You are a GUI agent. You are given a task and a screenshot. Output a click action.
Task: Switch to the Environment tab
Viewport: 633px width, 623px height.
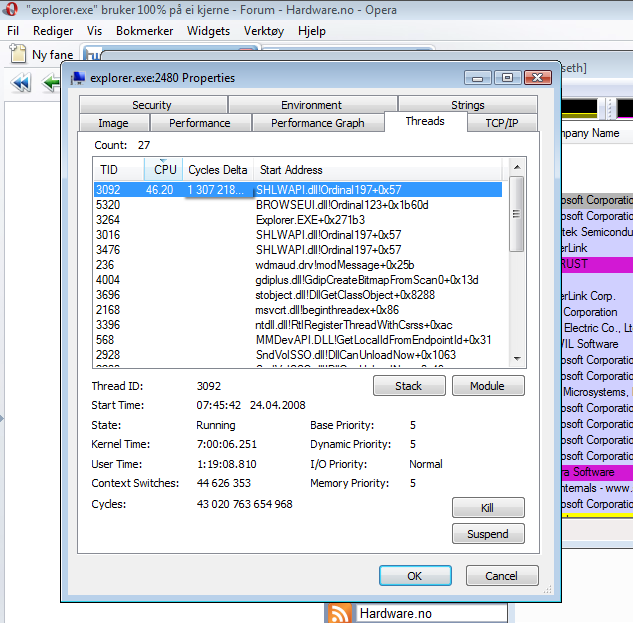[x=312, y=105]
